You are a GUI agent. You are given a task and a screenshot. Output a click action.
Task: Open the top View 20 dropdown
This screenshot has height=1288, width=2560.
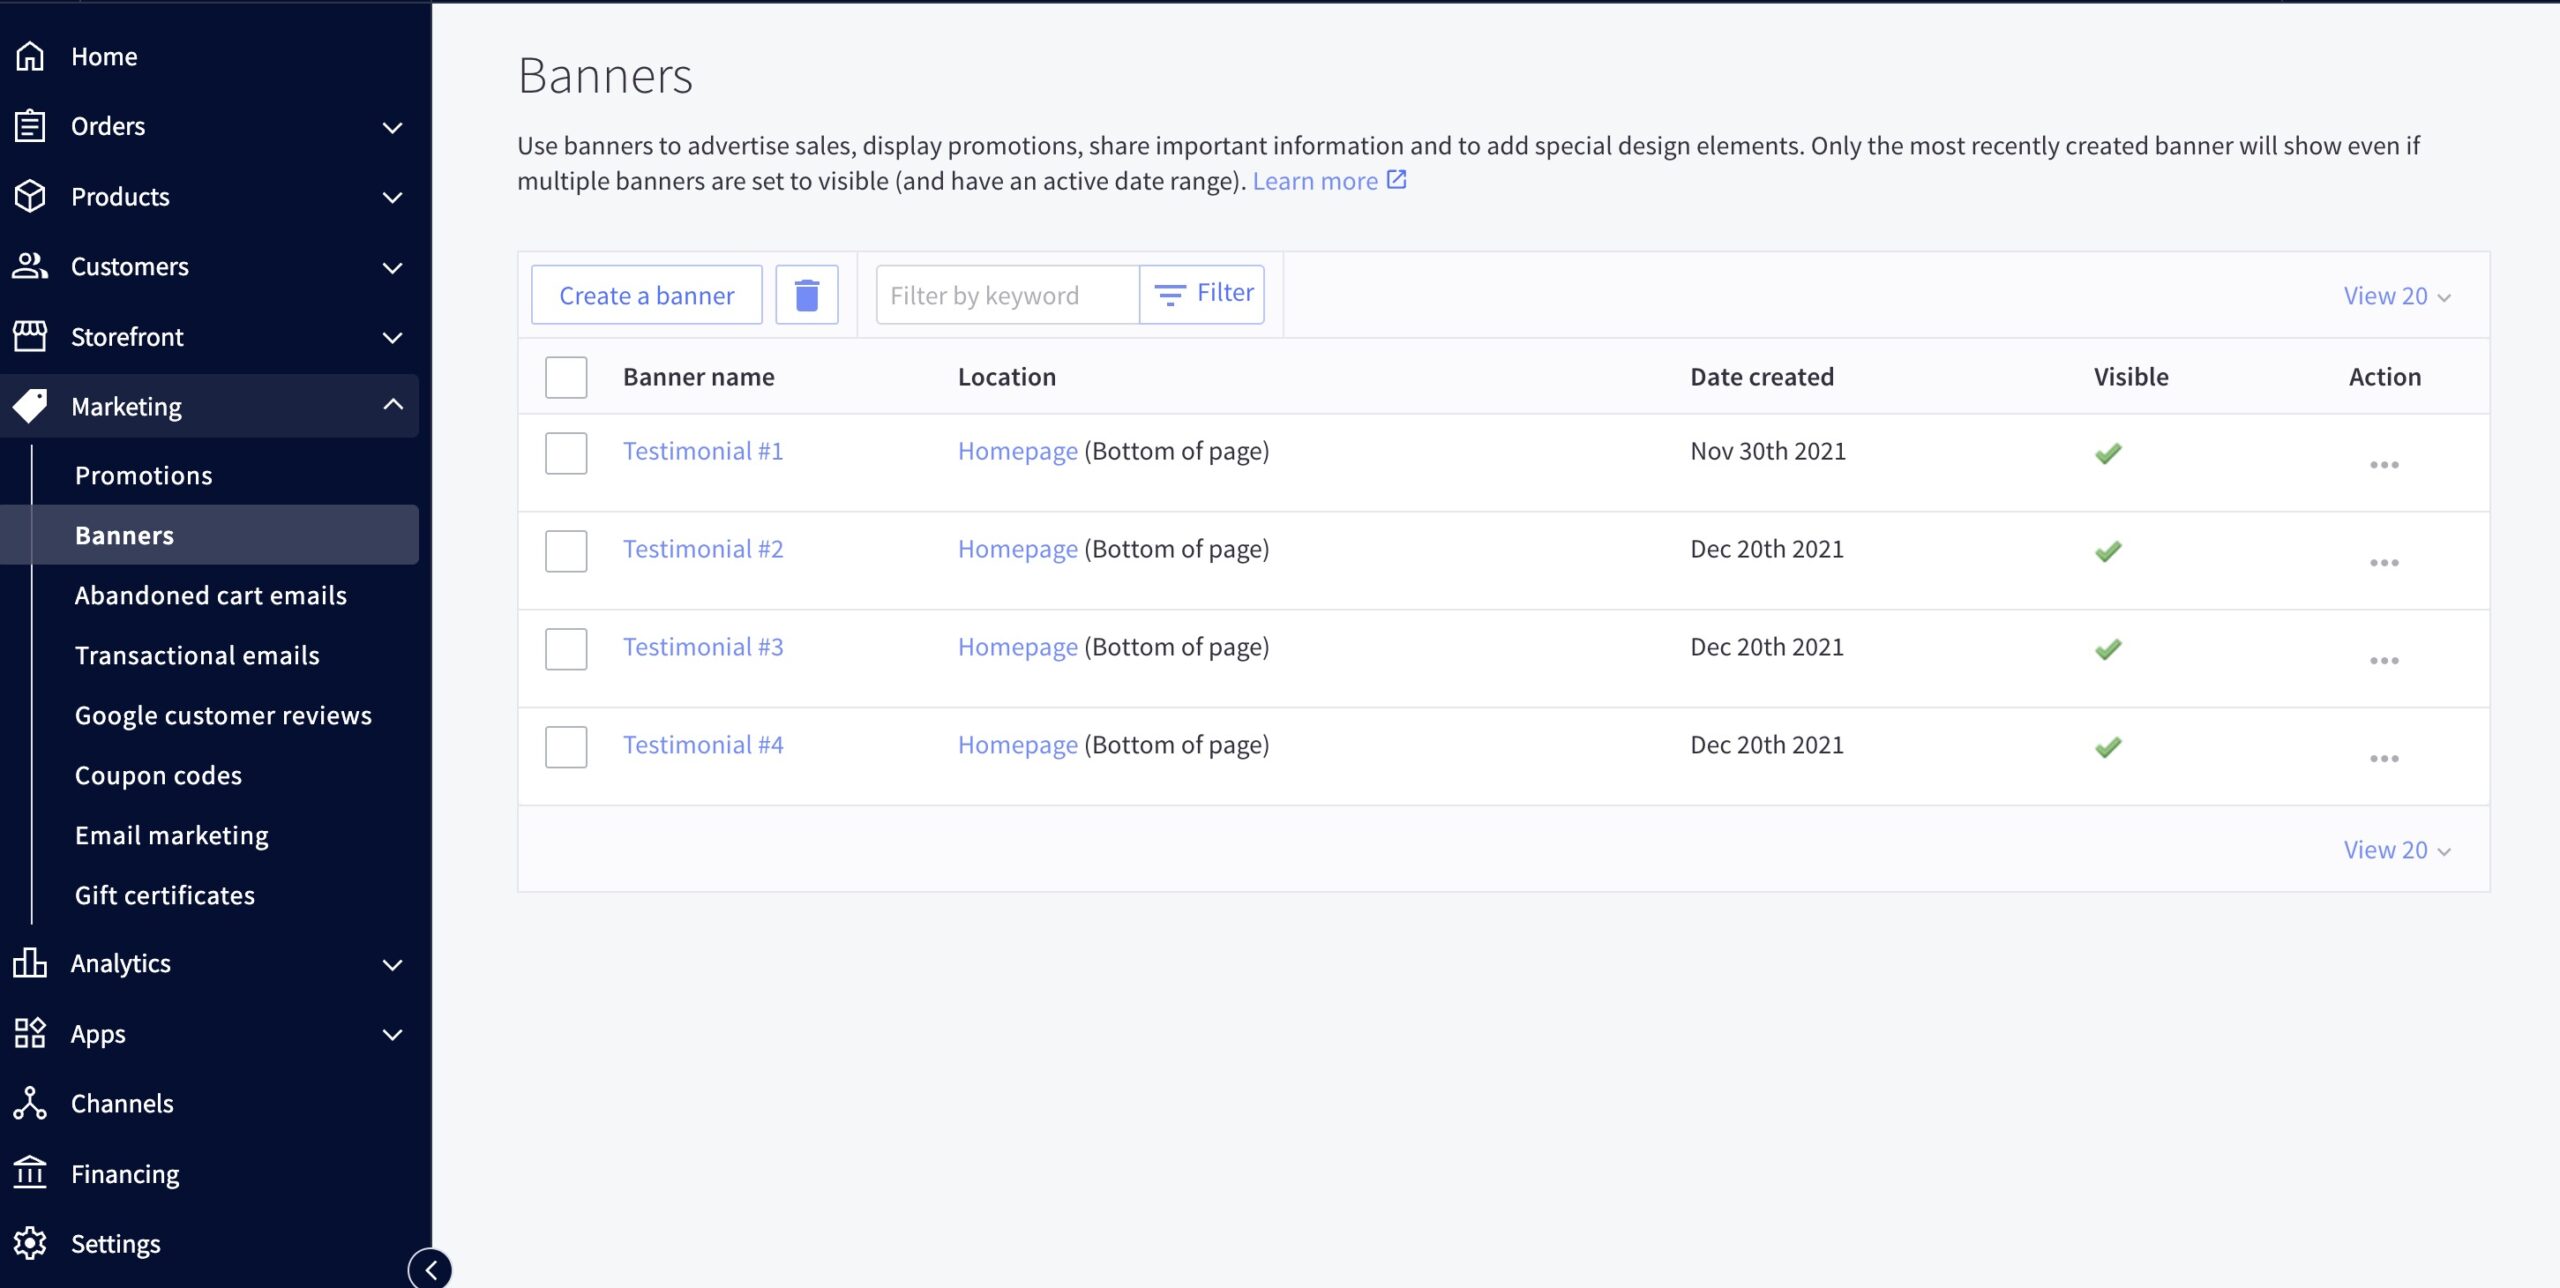(2396, 296)
